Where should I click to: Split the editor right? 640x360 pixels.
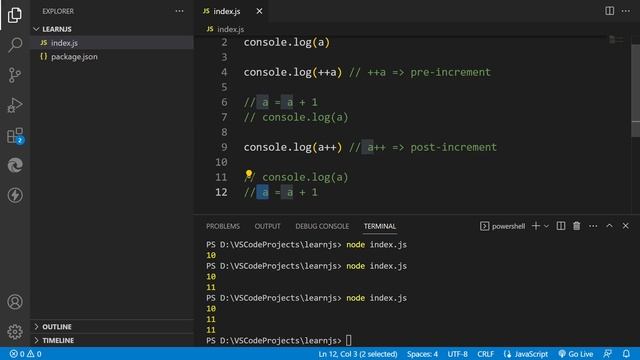click(x=609, y=11)
